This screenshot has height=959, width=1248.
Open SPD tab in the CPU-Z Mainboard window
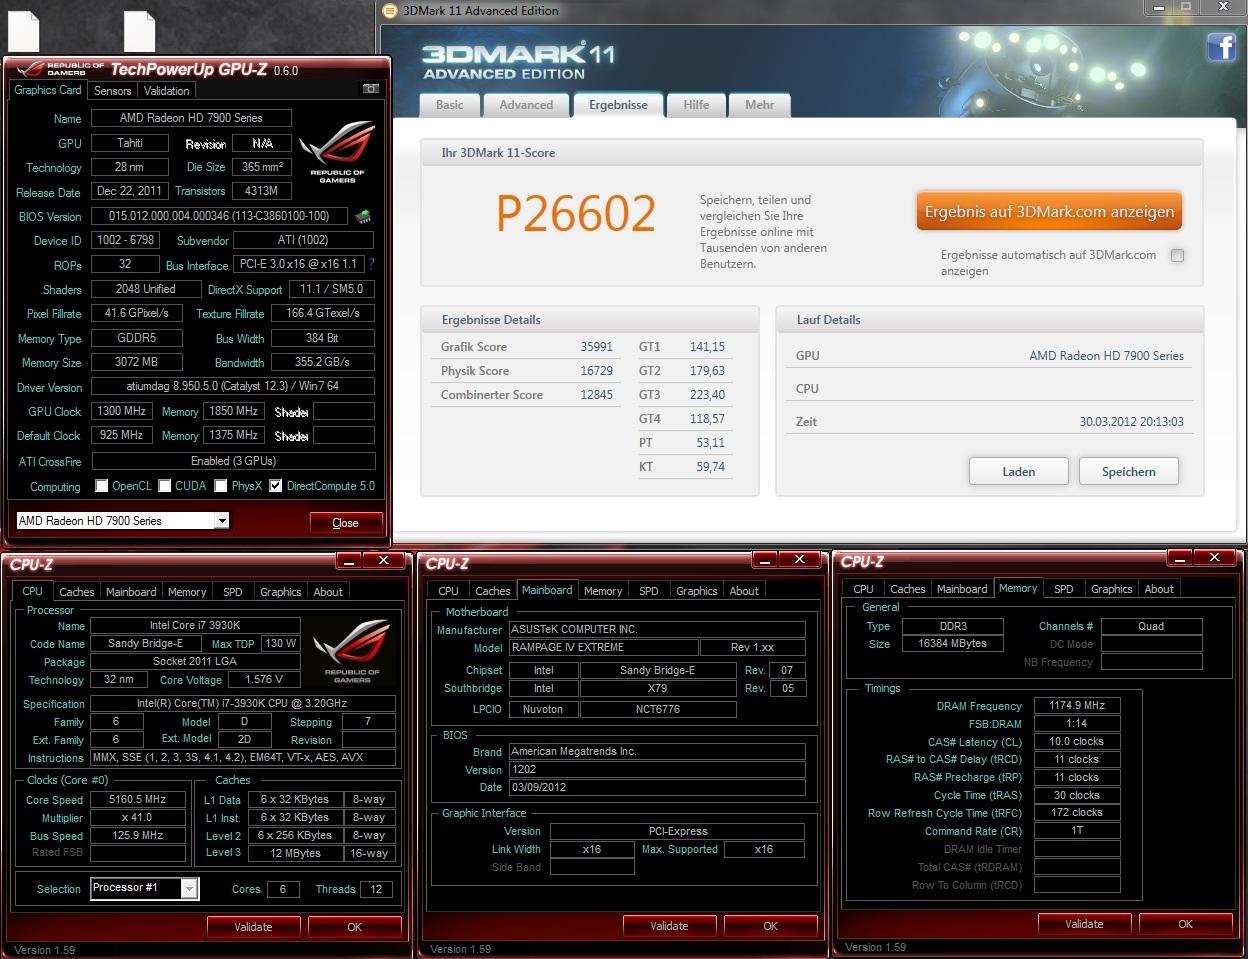[649, 591]
